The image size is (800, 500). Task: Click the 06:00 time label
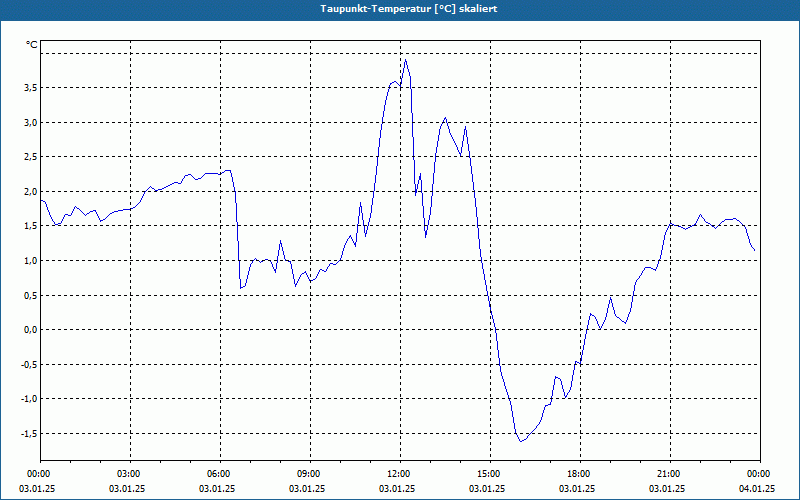220,474
